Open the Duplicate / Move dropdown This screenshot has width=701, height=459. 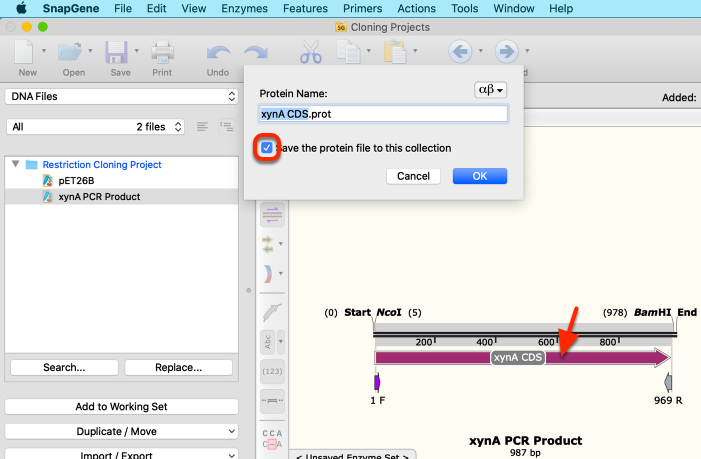tap(121, 431)
